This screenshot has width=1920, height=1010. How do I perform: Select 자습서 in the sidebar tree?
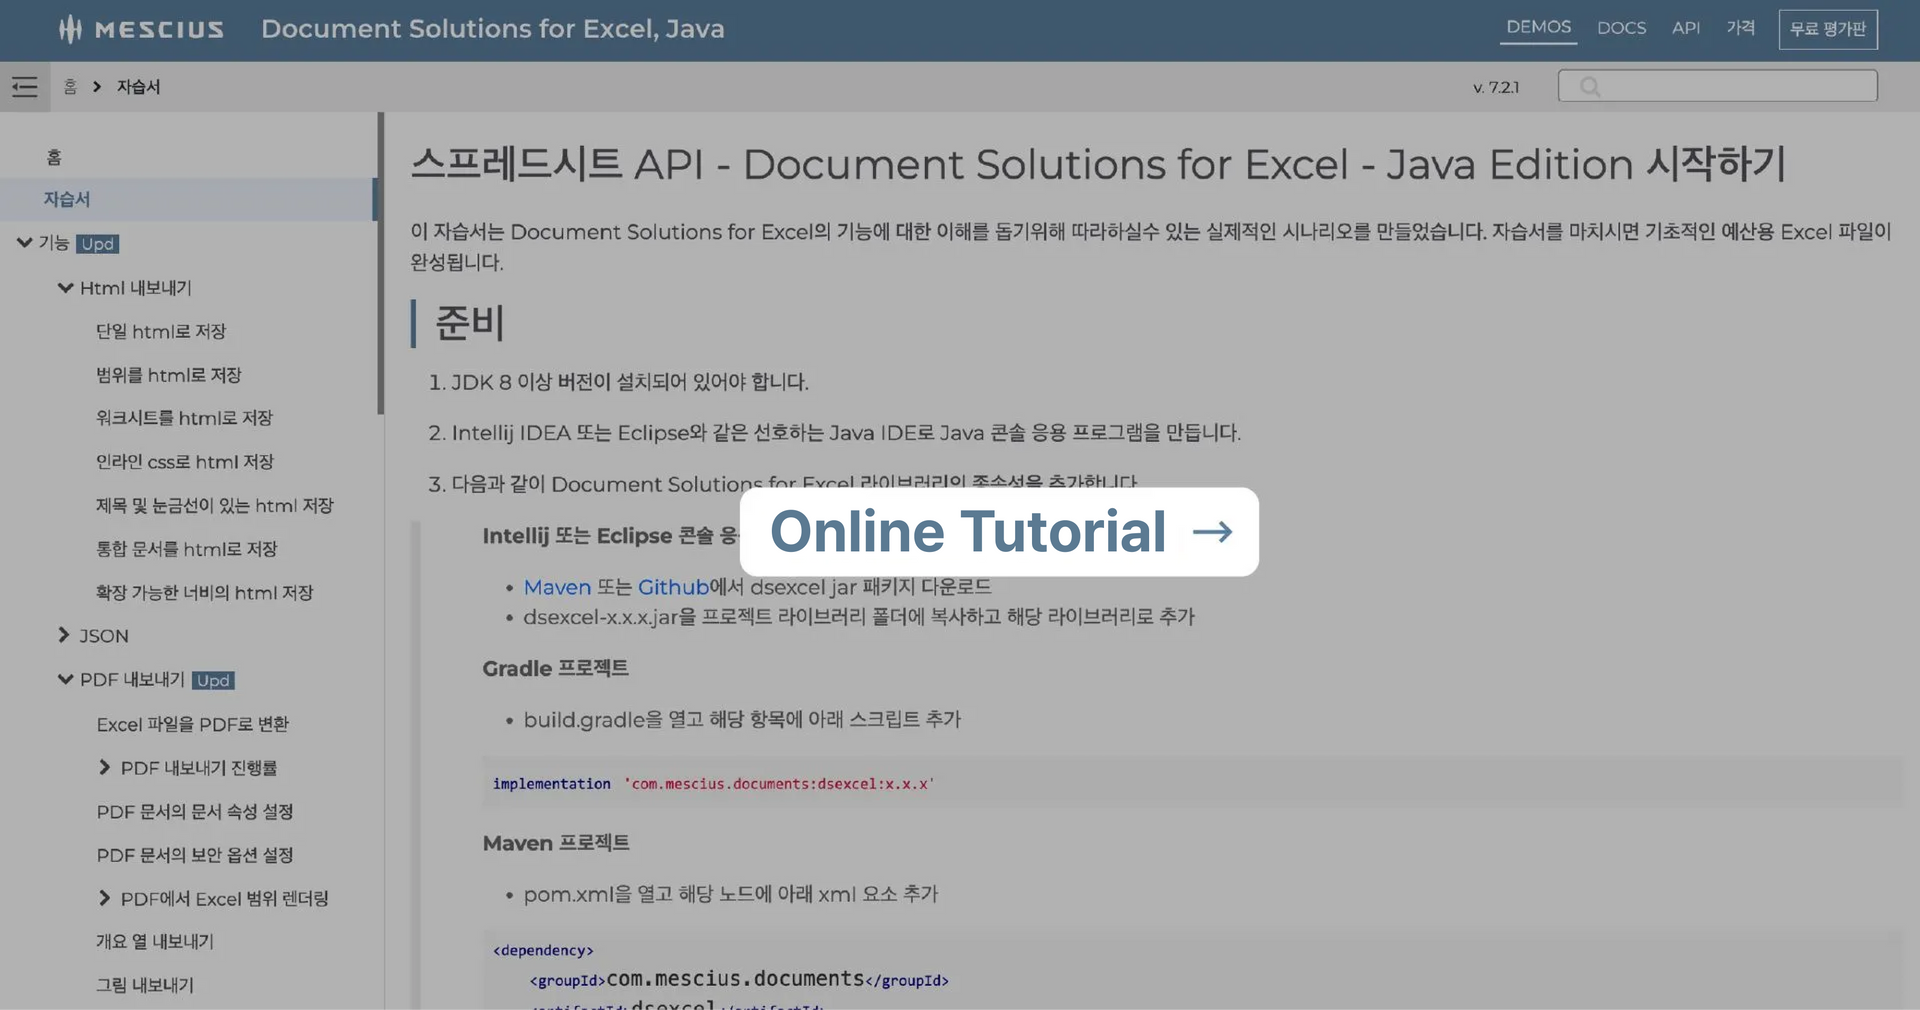[x=67, y=199]
